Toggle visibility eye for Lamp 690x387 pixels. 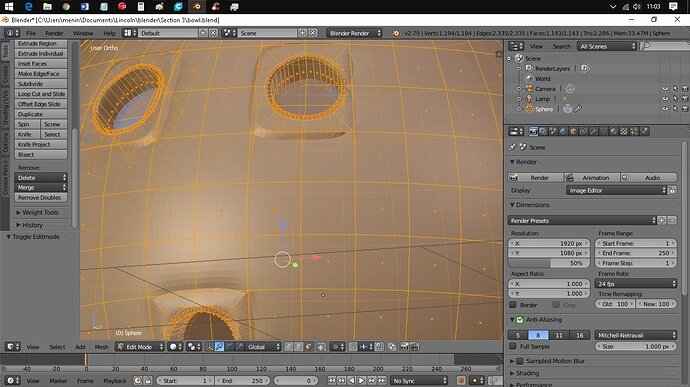(x=665, y=99)
